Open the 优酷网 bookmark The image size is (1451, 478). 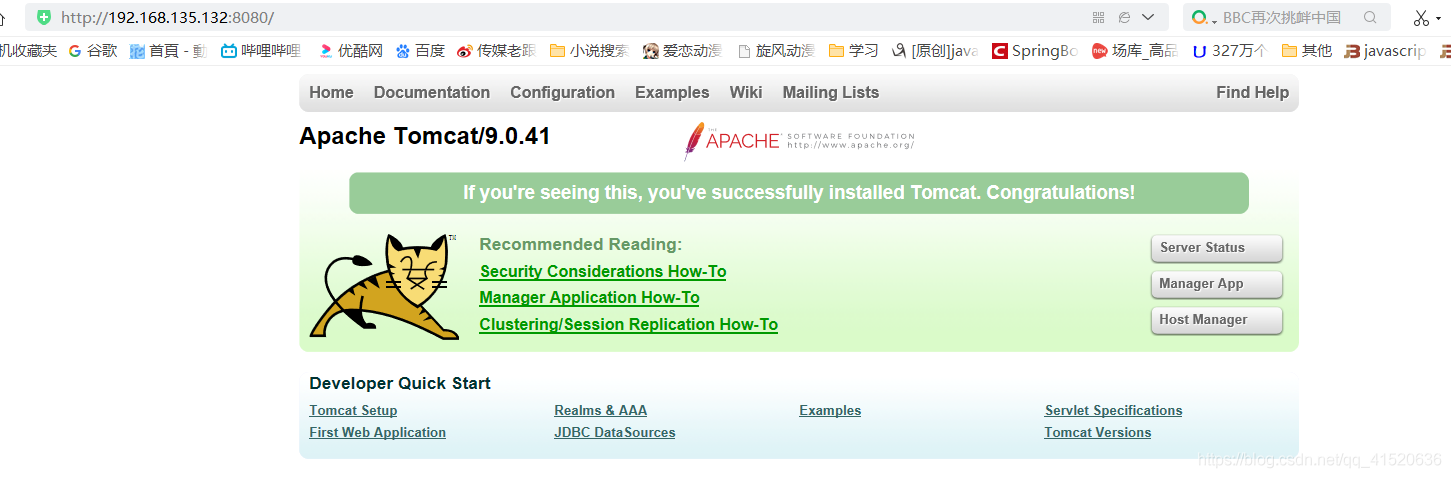[x=350, y=50]
